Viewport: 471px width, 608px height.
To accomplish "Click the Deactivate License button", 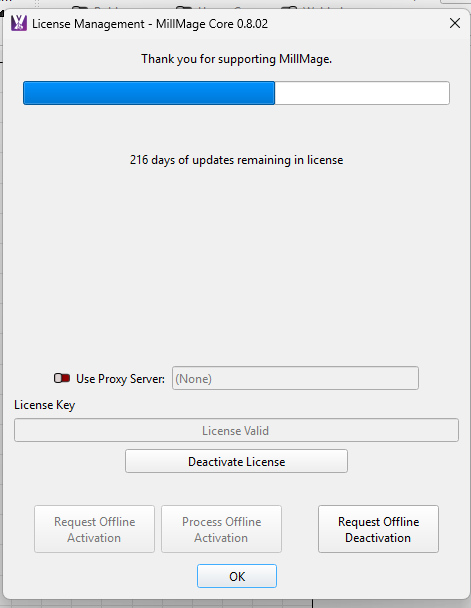I will click(236, 461).
